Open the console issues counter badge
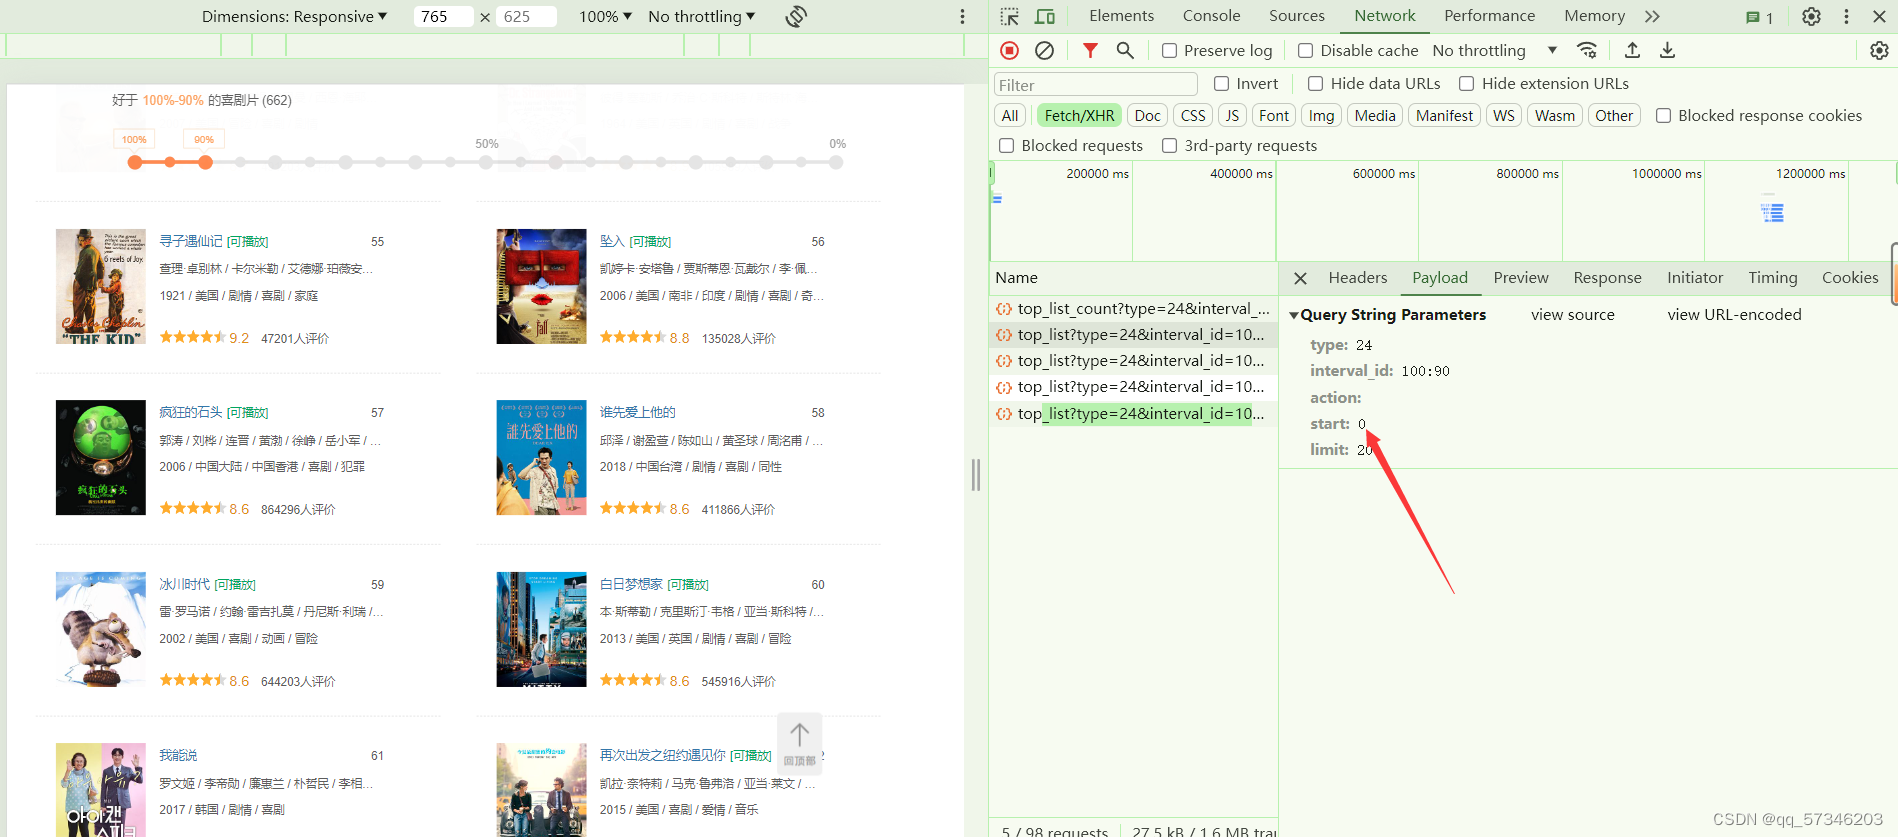1898x837 pixels. click(1759, 17)
